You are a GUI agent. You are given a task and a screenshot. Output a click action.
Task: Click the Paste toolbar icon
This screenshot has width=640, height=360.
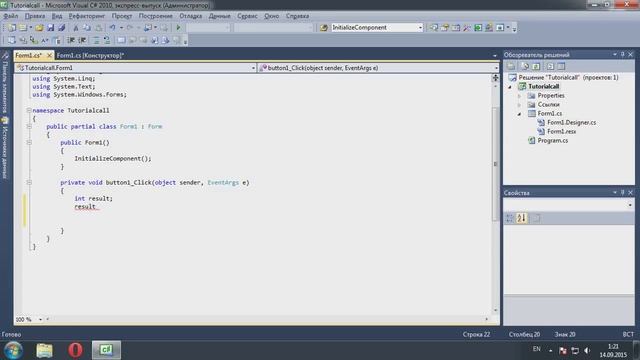point(98,28)
